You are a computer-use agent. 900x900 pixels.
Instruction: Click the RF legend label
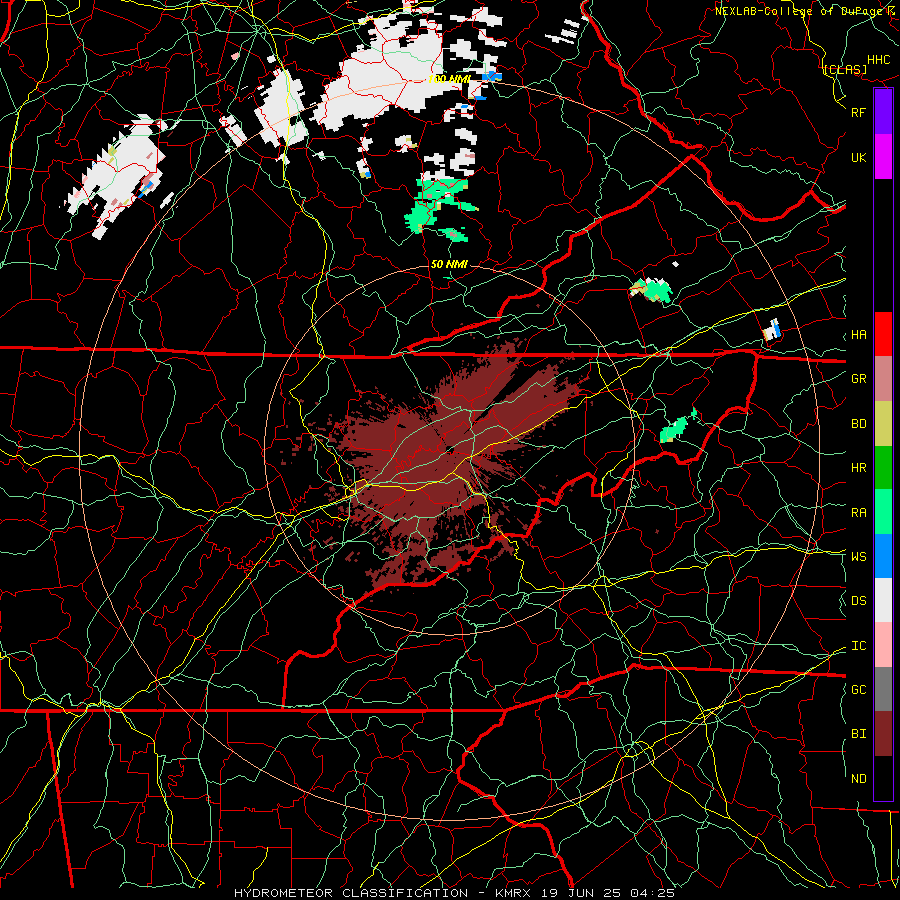(858, 112)
